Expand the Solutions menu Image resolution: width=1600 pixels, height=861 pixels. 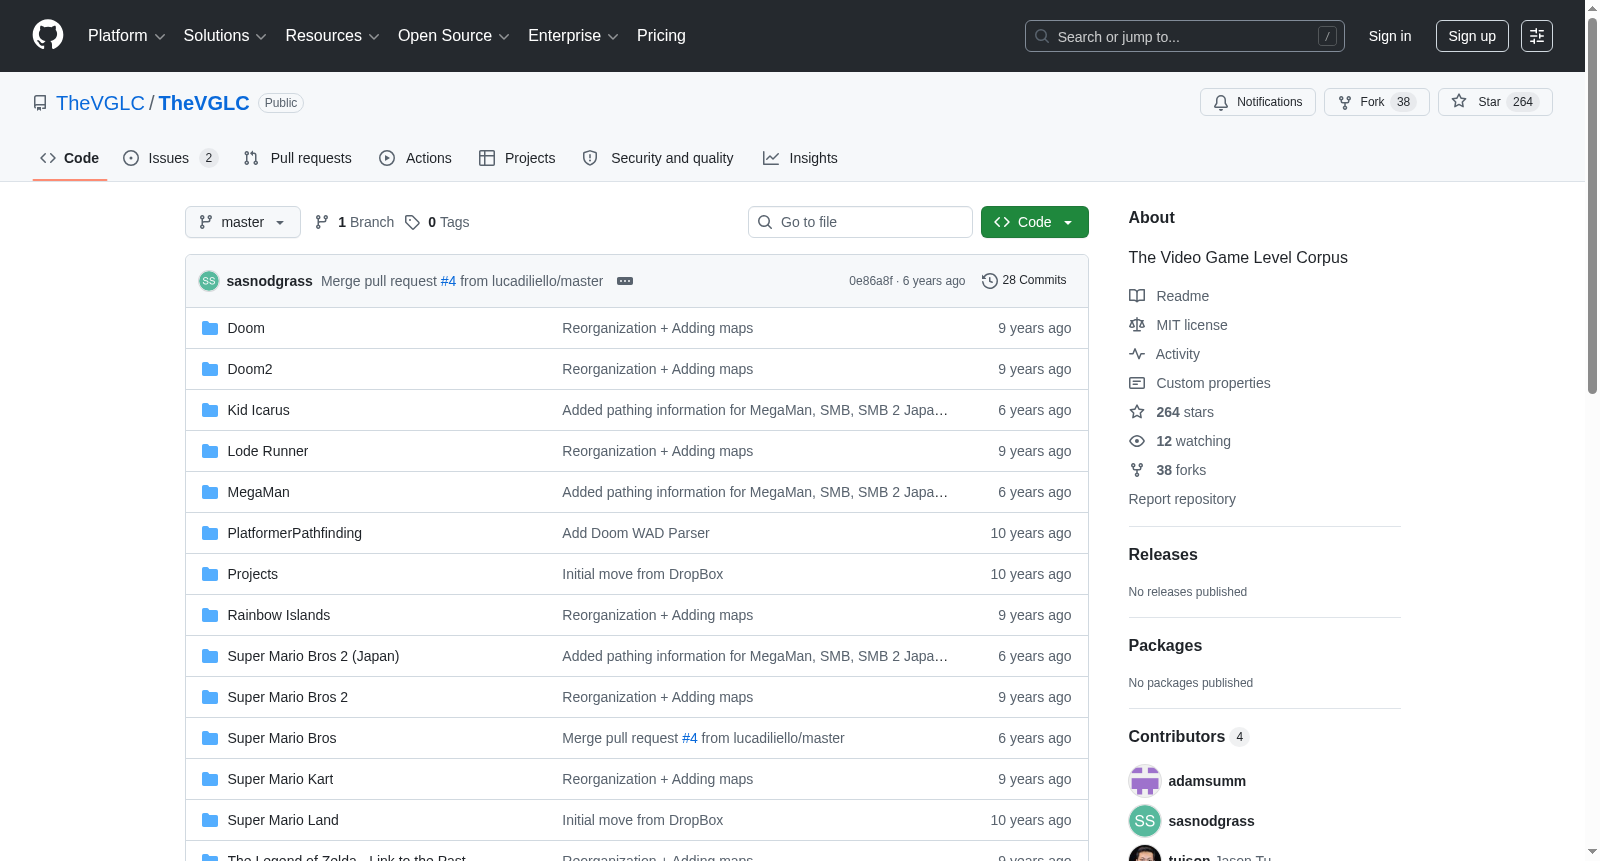coord(225,36)
